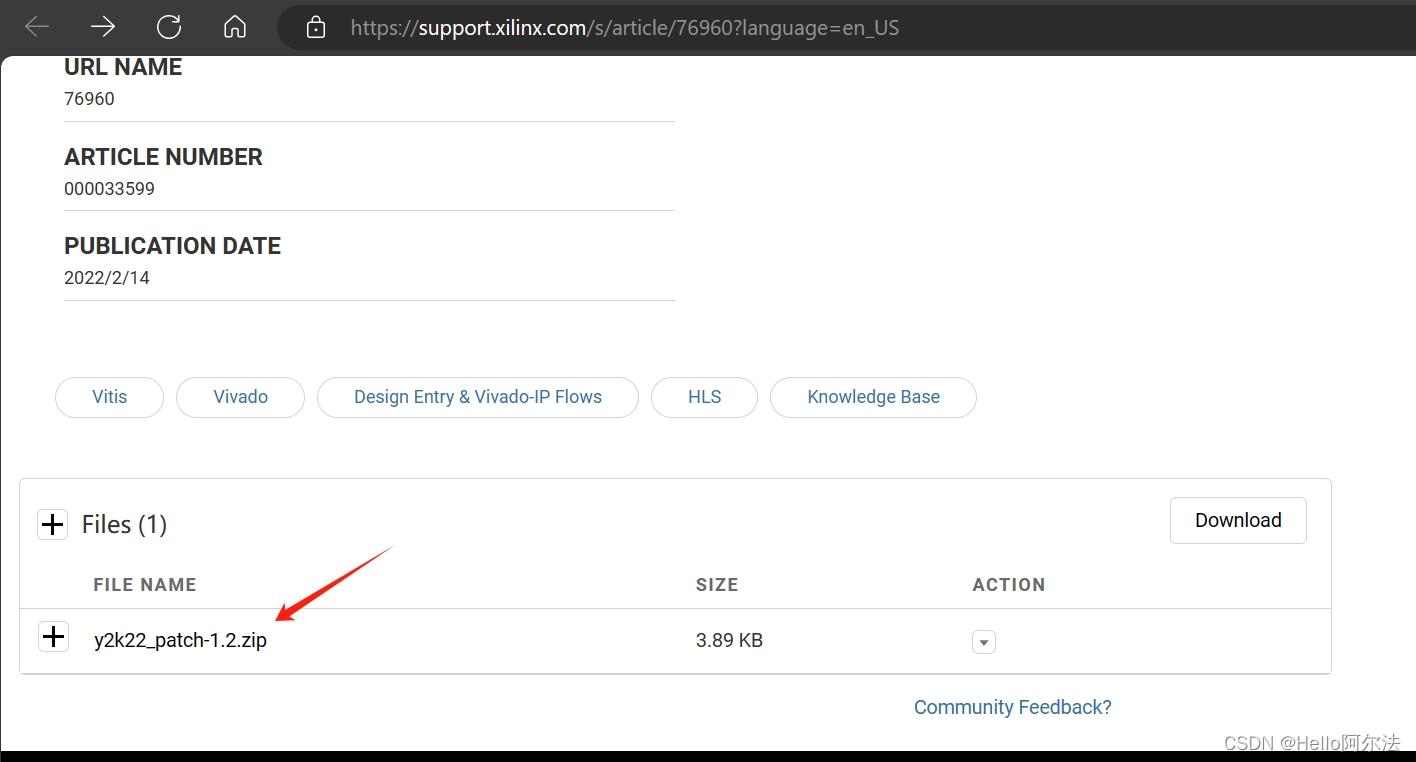Select the URL name value 76960
This screenshot has width=1416, height=762.
click(x=90, y=99)
